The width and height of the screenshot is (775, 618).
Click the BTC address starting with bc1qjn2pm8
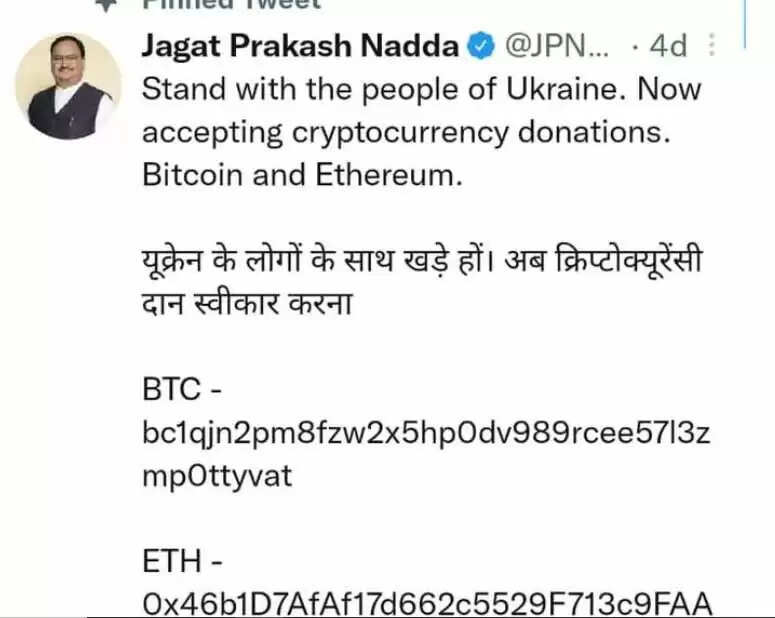click(x=426, y=433)
